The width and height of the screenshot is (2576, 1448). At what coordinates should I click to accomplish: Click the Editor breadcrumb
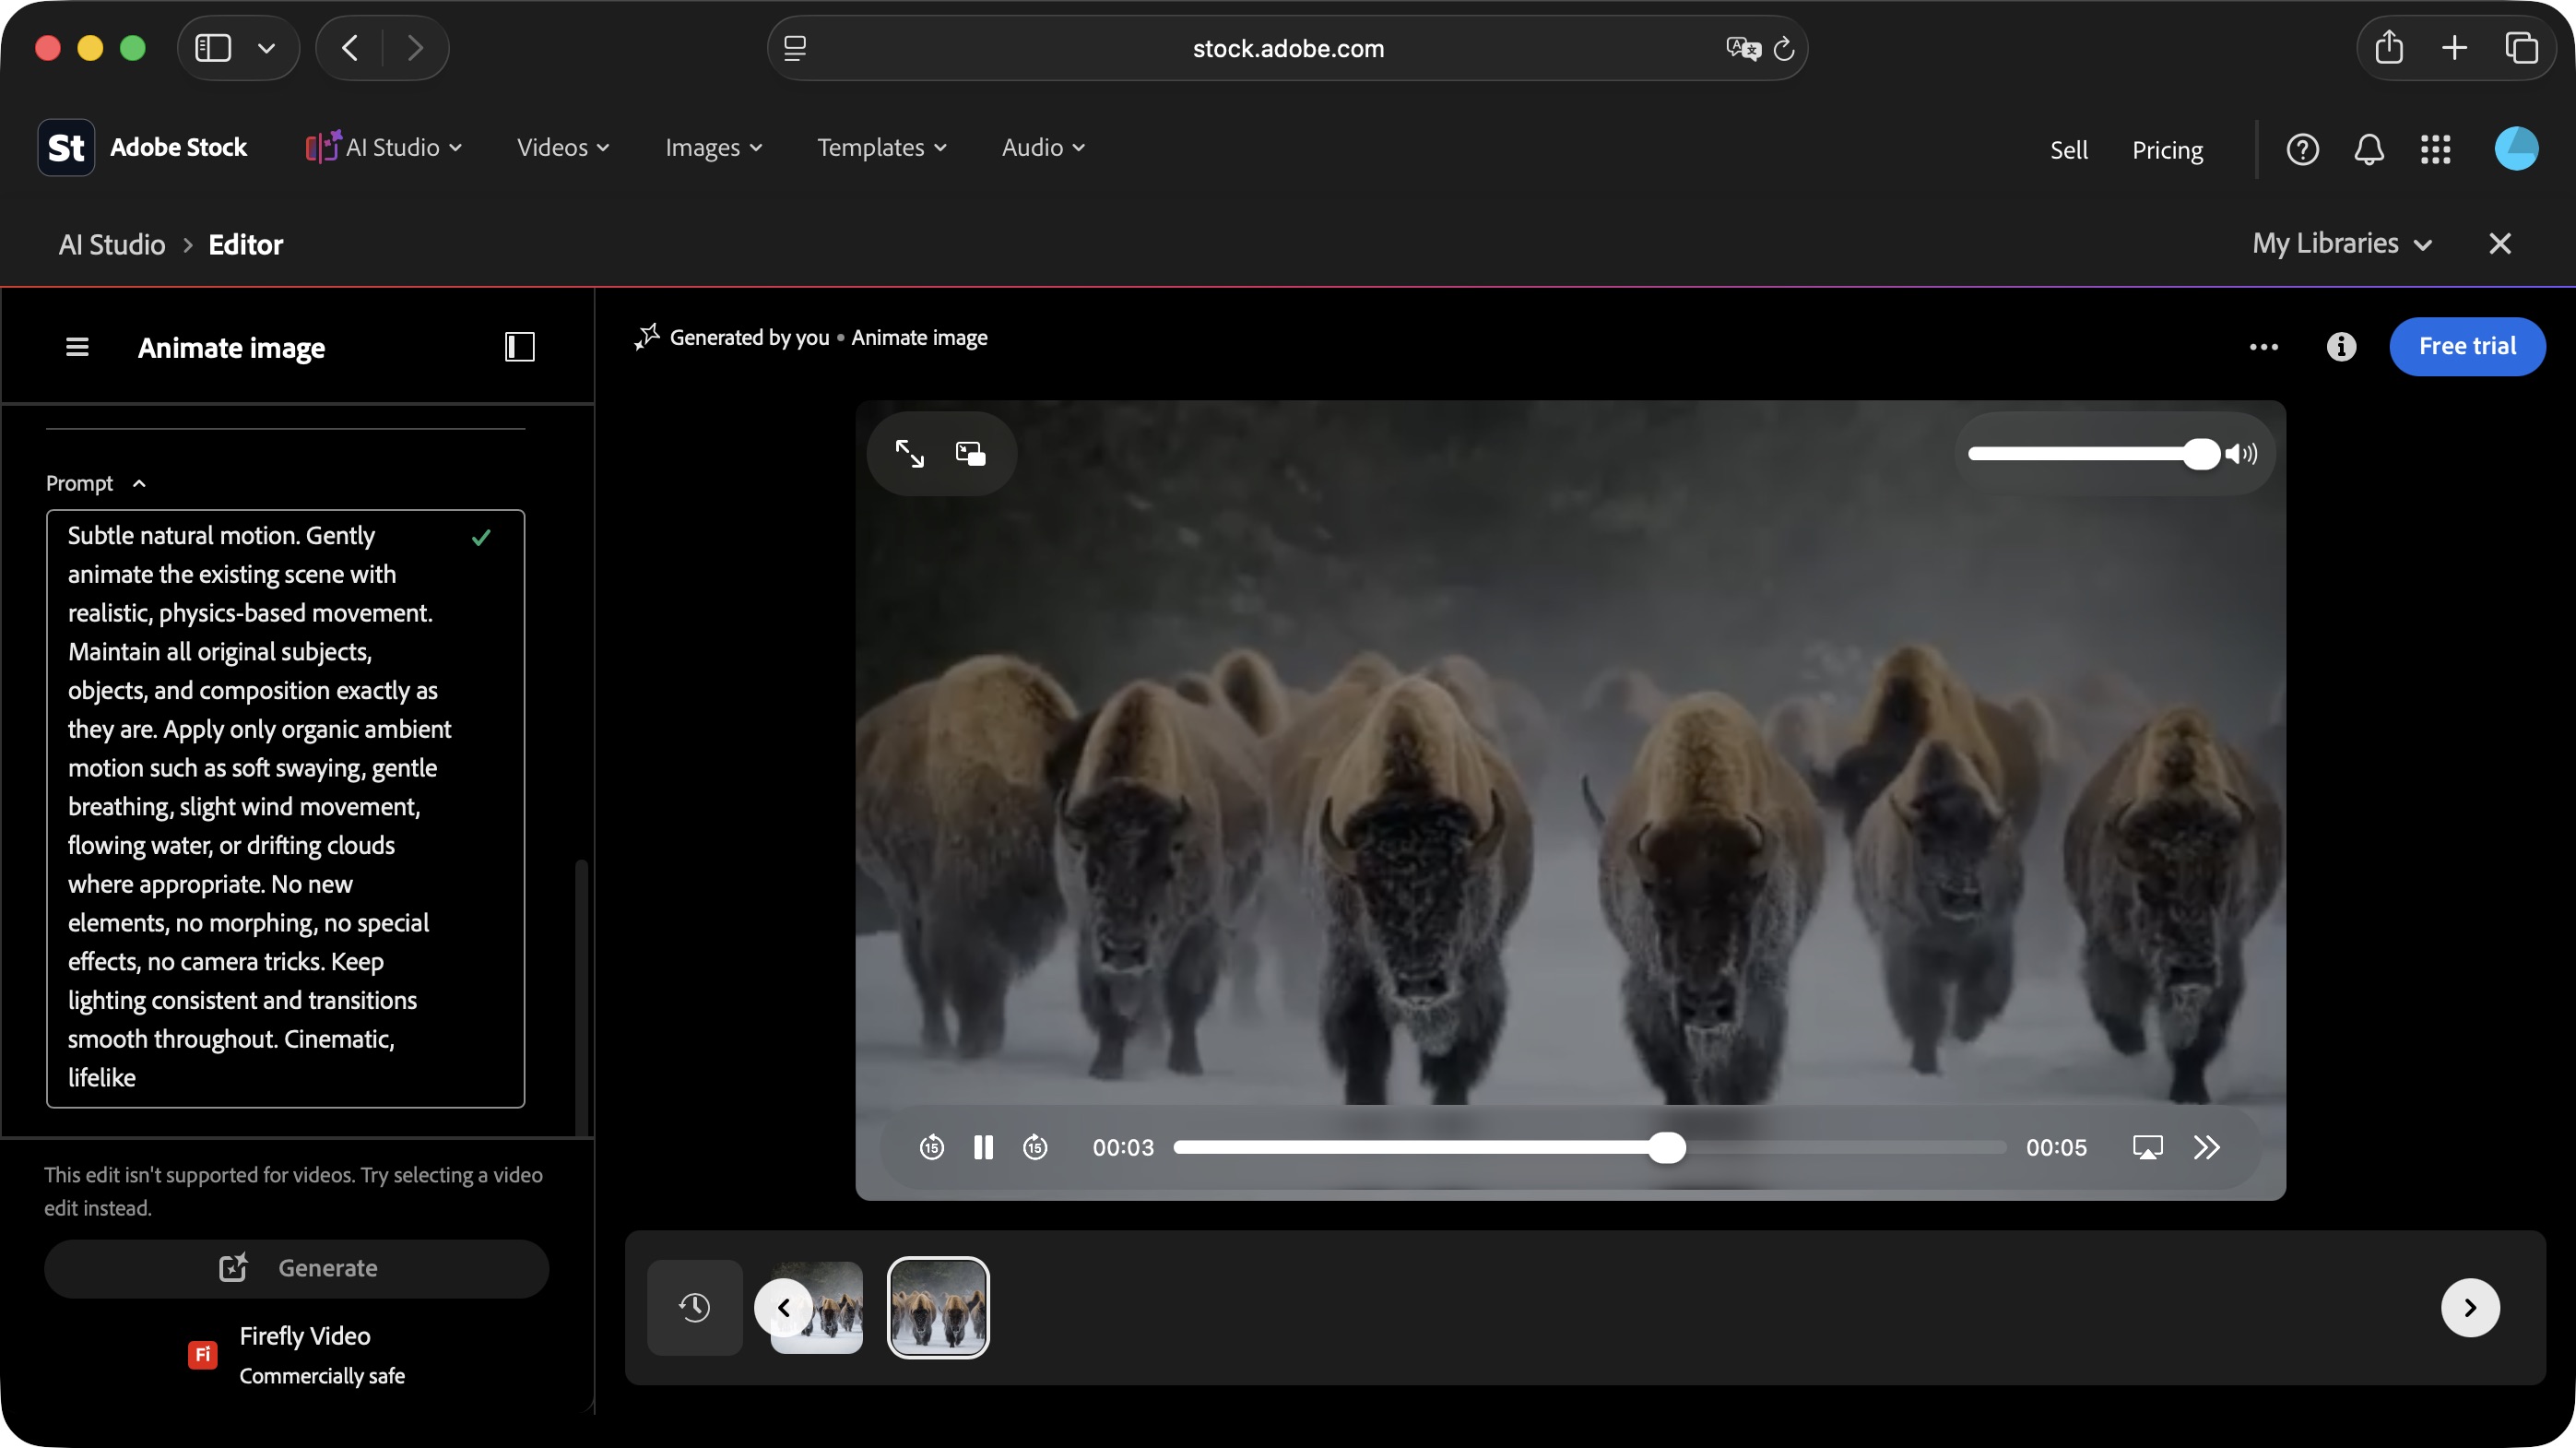tap(245, 245)
